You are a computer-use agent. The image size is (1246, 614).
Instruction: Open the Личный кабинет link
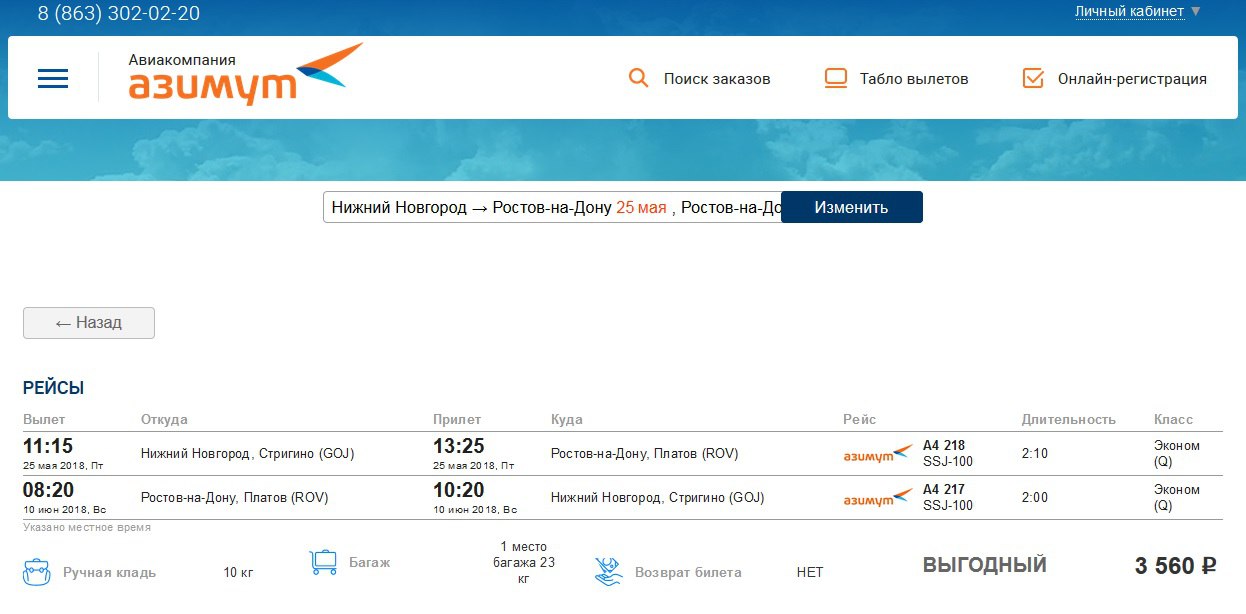point(1129,12)
